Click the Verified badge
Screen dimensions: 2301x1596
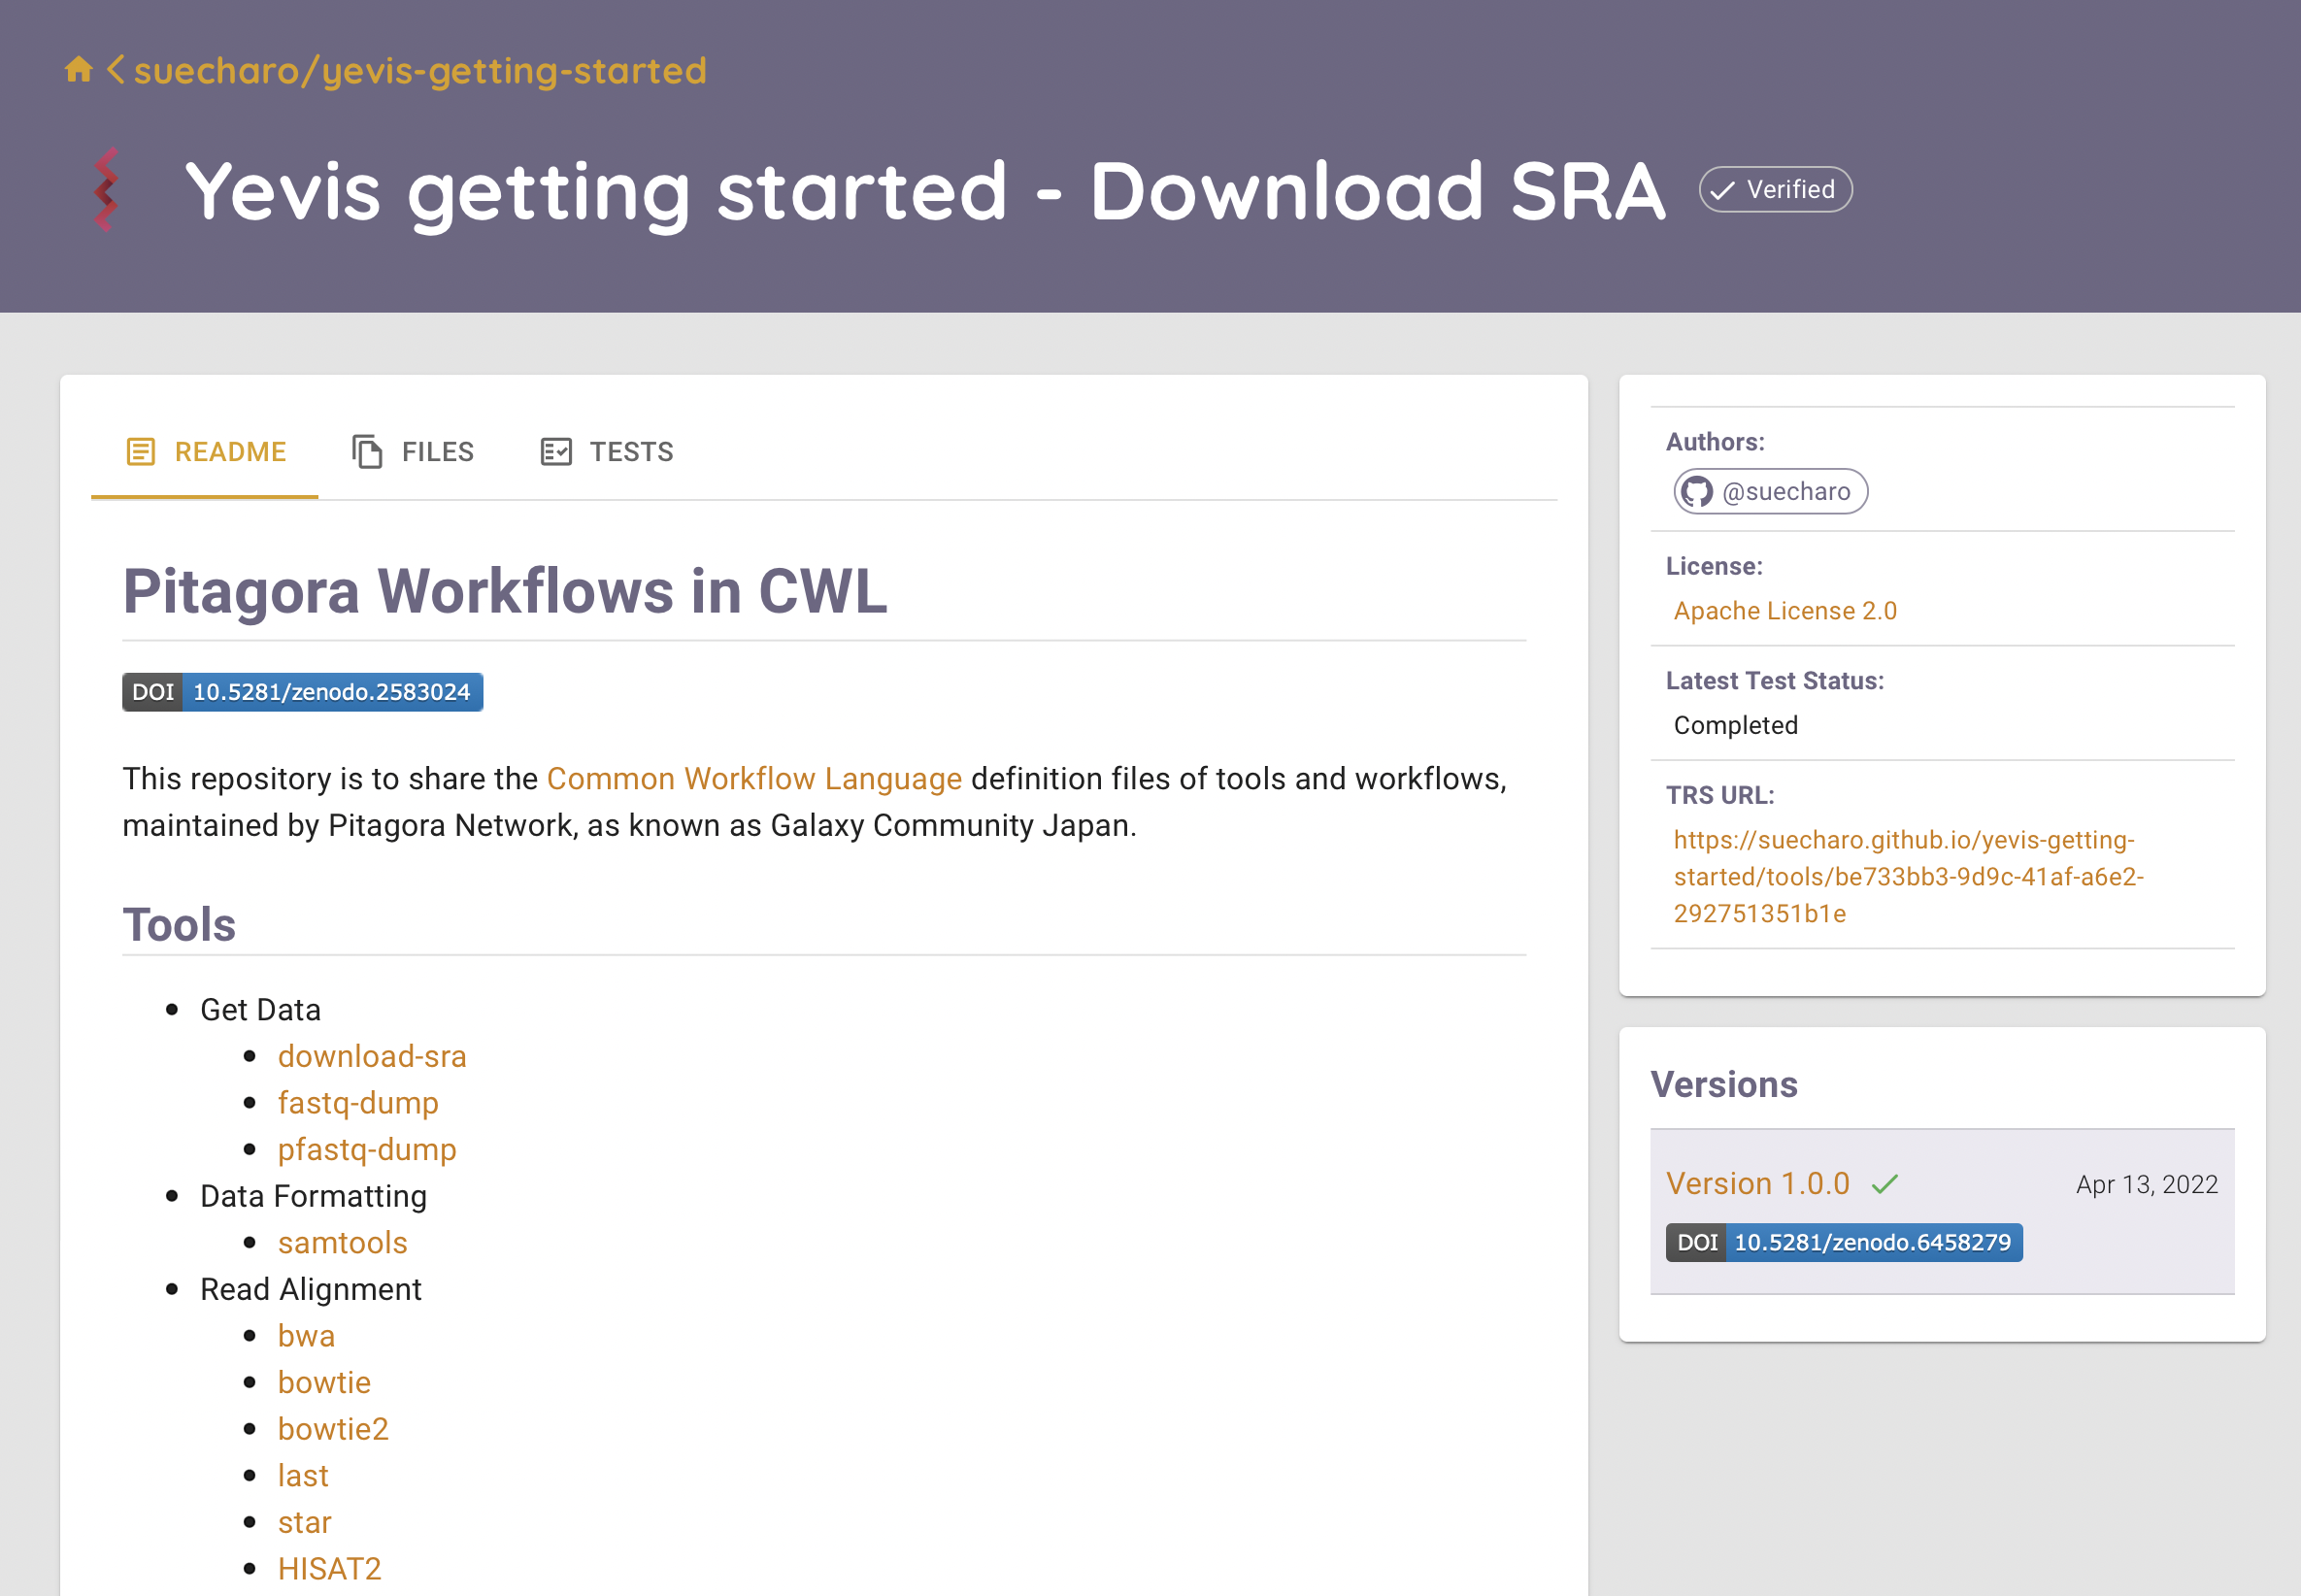[1775, 190]
